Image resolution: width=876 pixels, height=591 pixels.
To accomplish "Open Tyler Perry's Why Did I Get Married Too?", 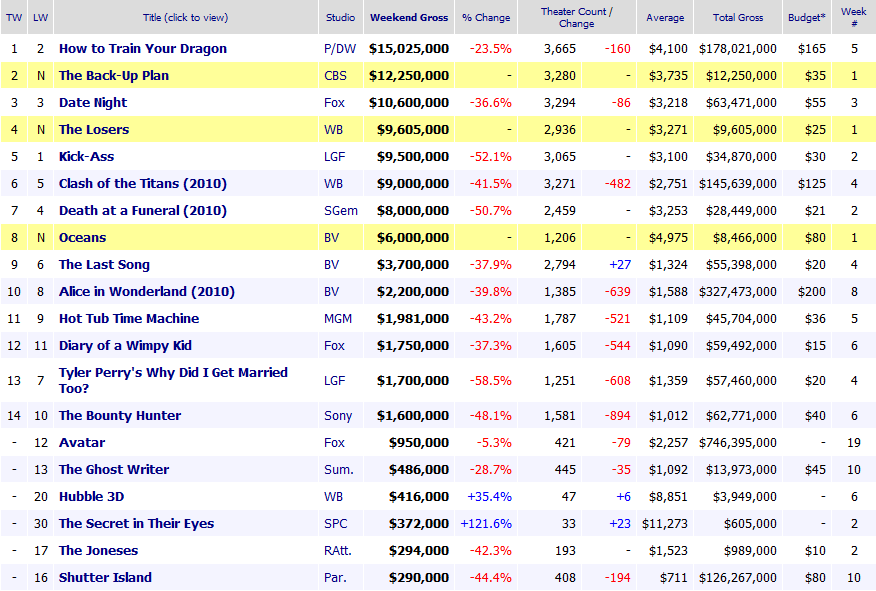I will (x=174, y=380).
